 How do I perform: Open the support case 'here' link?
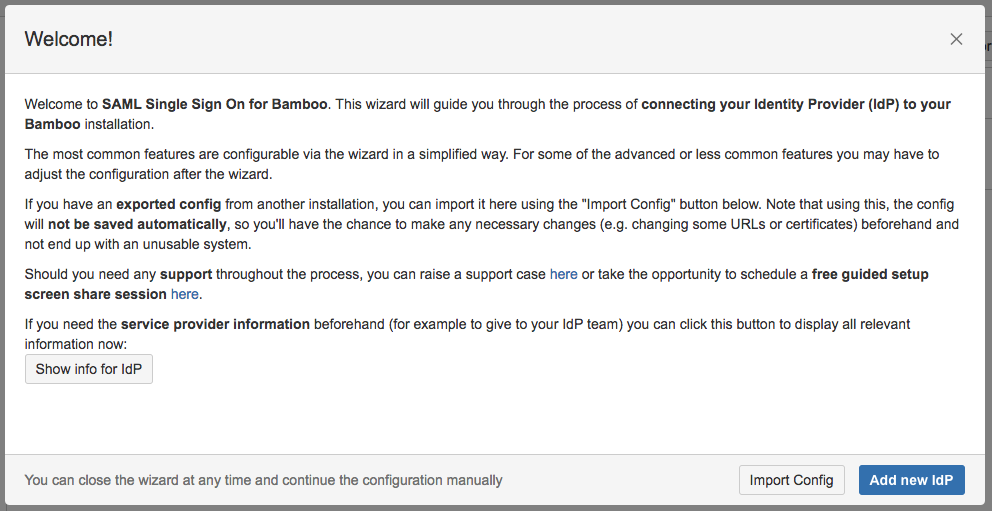563,274
